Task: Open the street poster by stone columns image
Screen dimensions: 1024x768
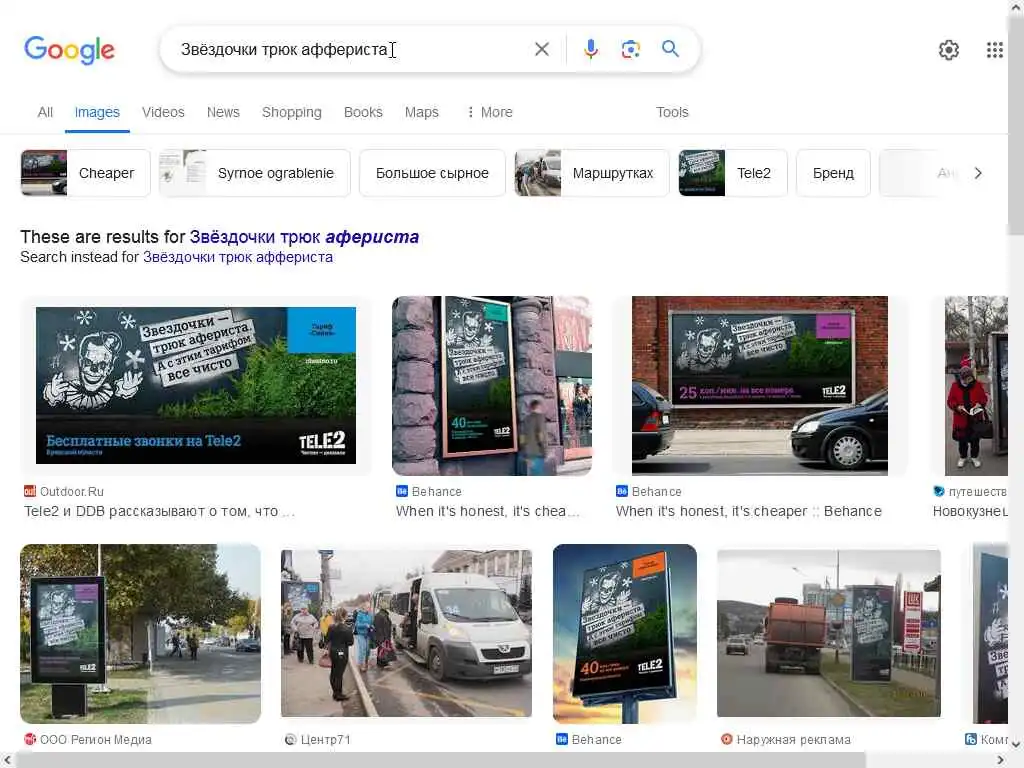Action: [x=492, y=385]
